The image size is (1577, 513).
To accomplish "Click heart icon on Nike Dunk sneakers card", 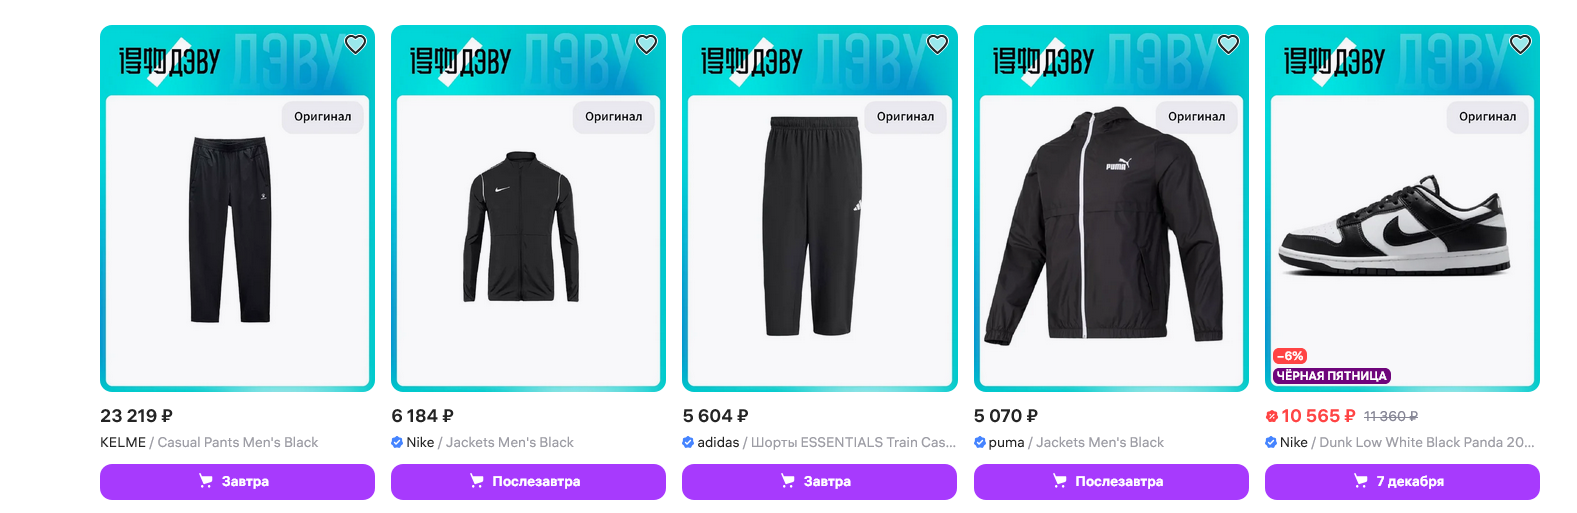I will pos(1520,44).
